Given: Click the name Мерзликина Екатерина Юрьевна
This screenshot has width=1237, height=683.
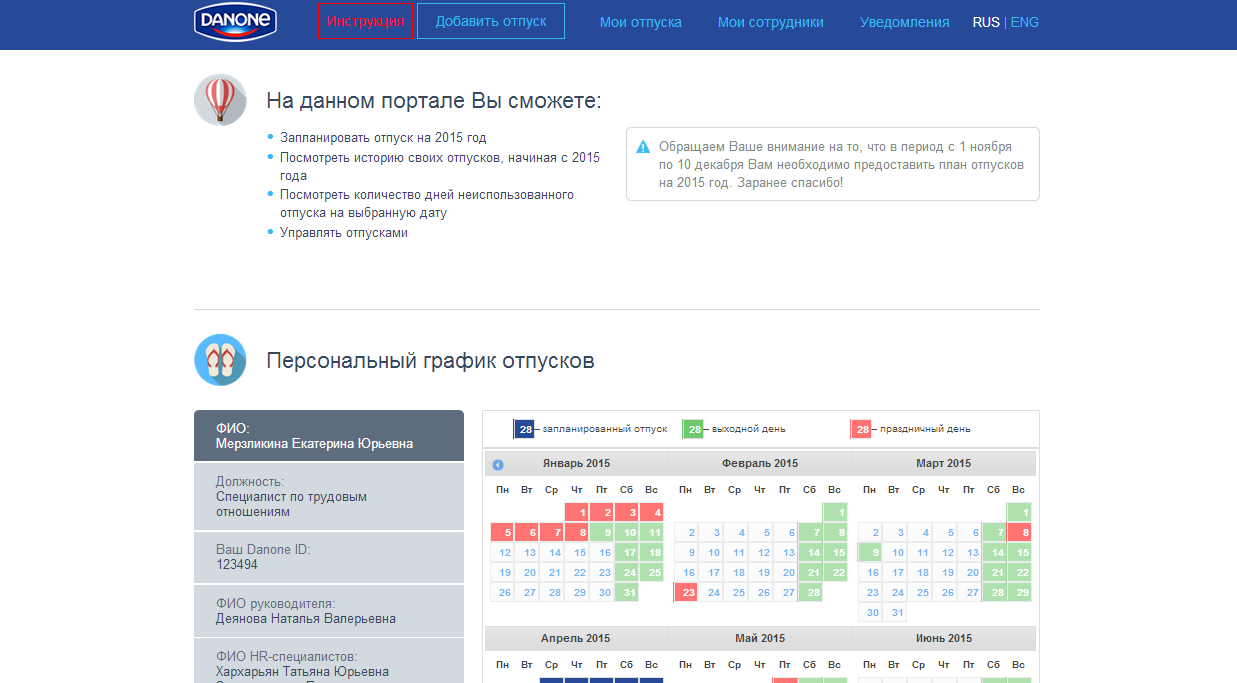Looking at the screenshot, I should coord(314,444).
